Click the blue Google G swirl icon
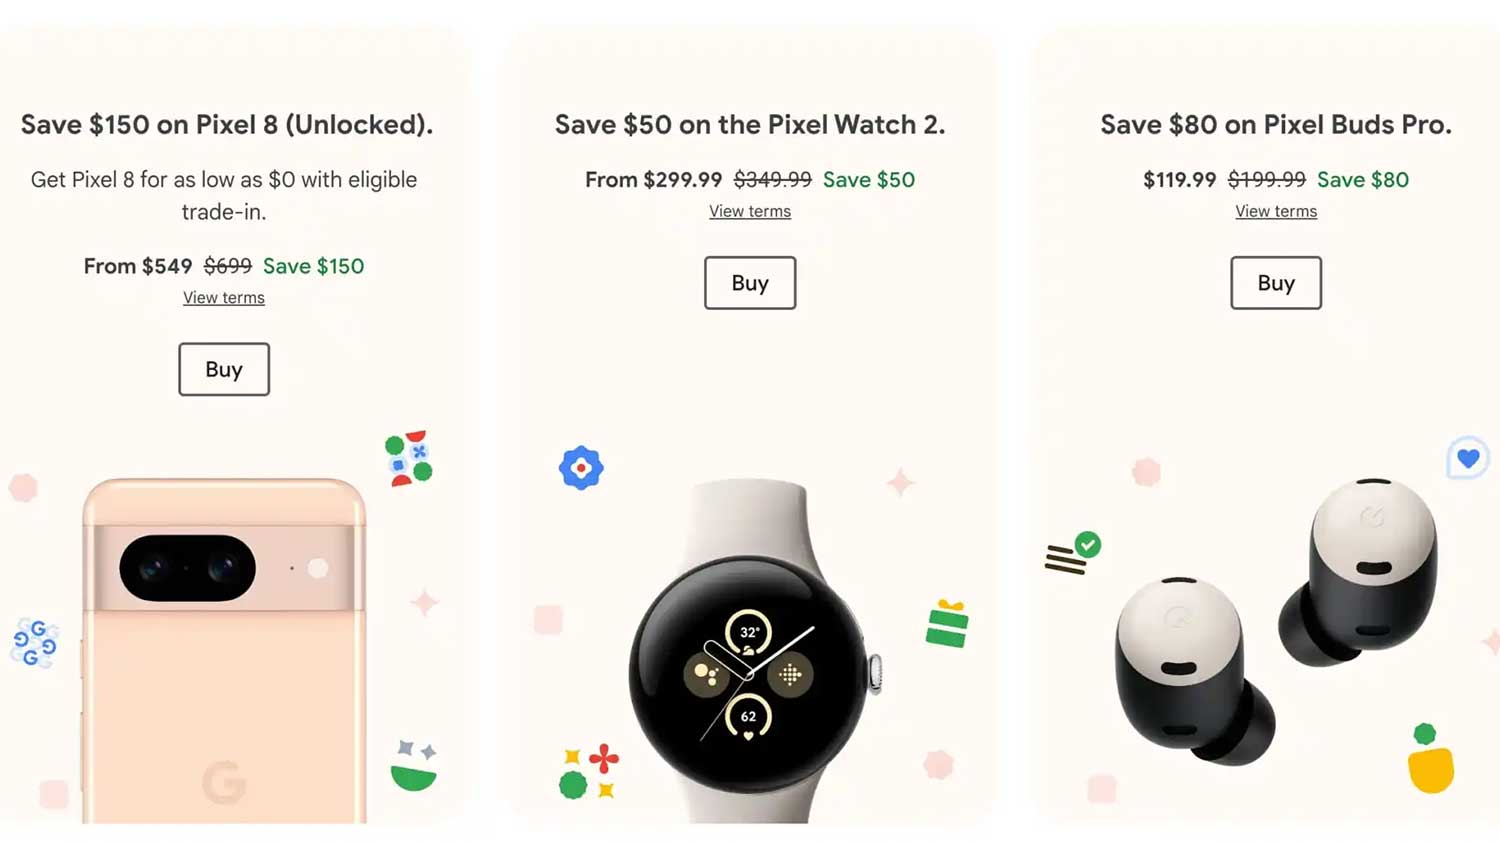The height and width of the screenshot is (844, 1500). 34,643
